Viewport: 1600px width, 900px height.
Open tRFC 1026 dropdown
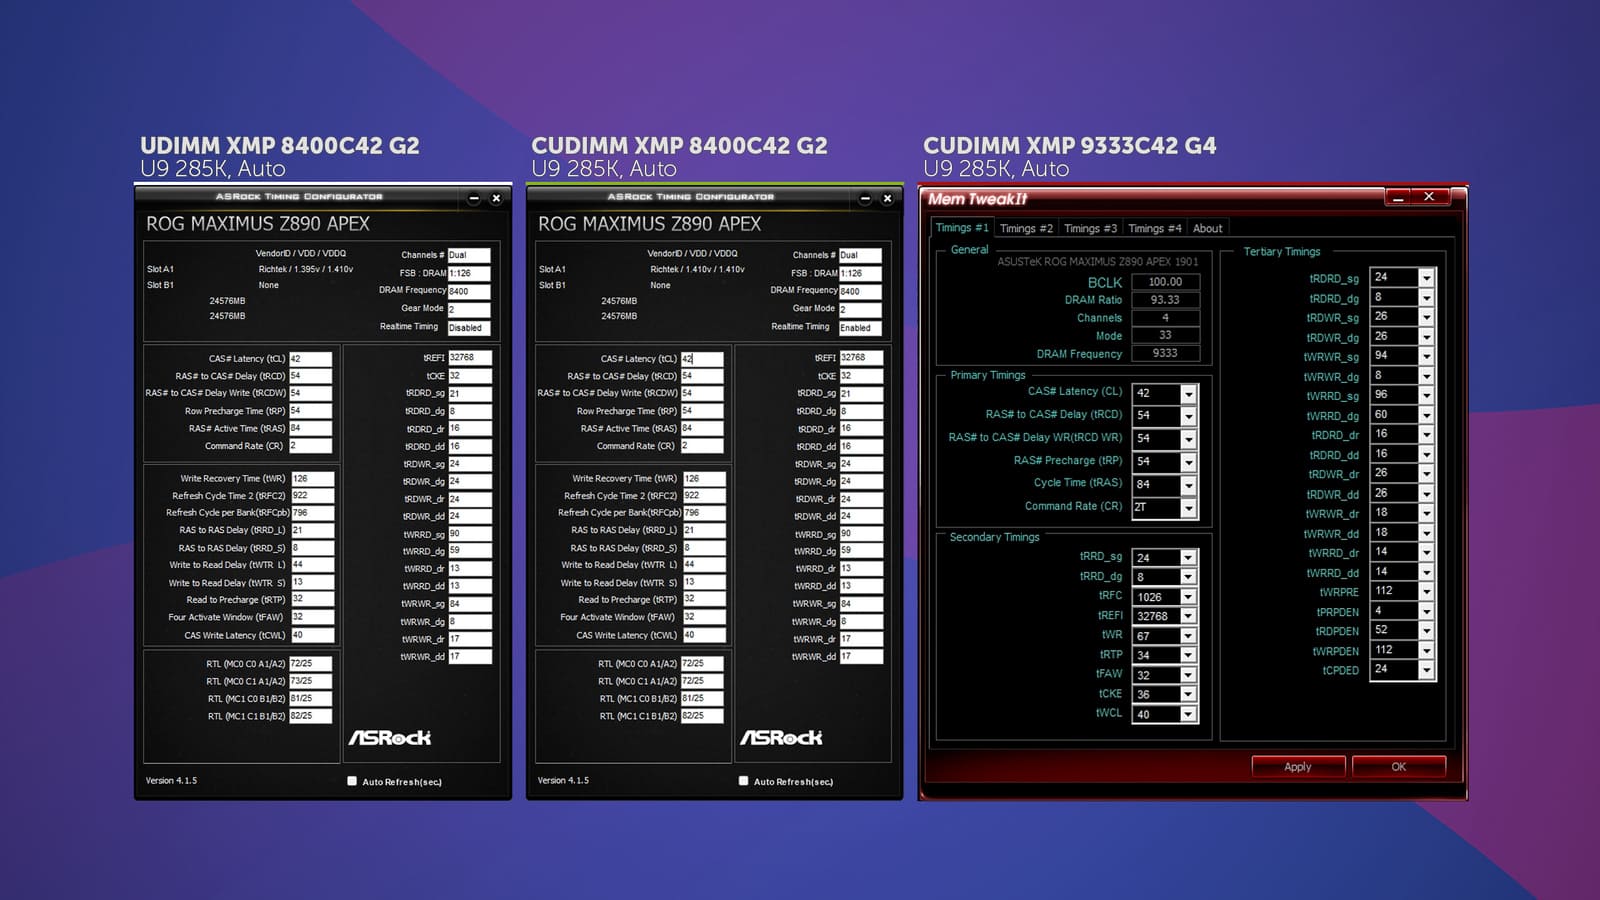(1188, 597)
